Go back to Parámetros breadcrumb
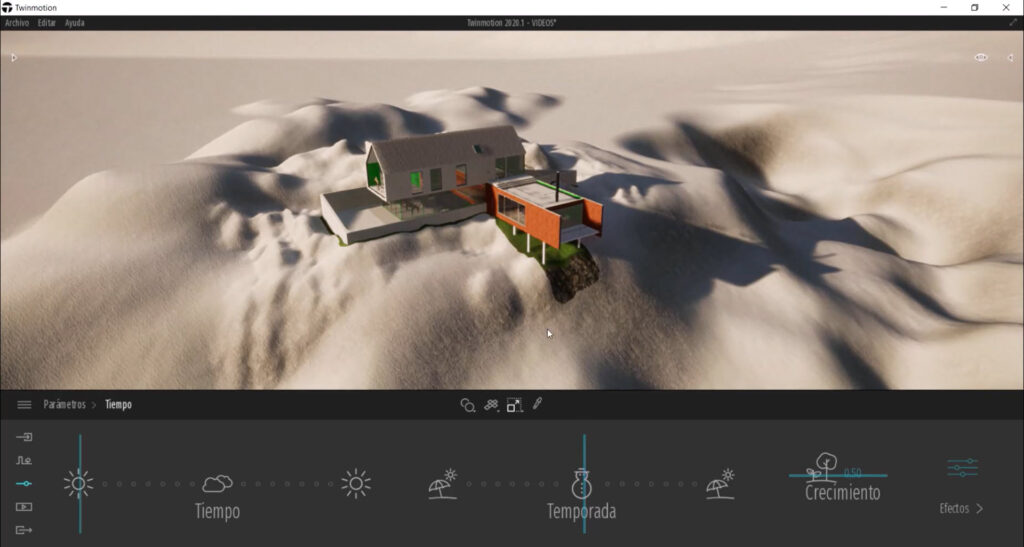Image resolution: width=1024 pixels, height=547 pixels. tap(64, 405)
